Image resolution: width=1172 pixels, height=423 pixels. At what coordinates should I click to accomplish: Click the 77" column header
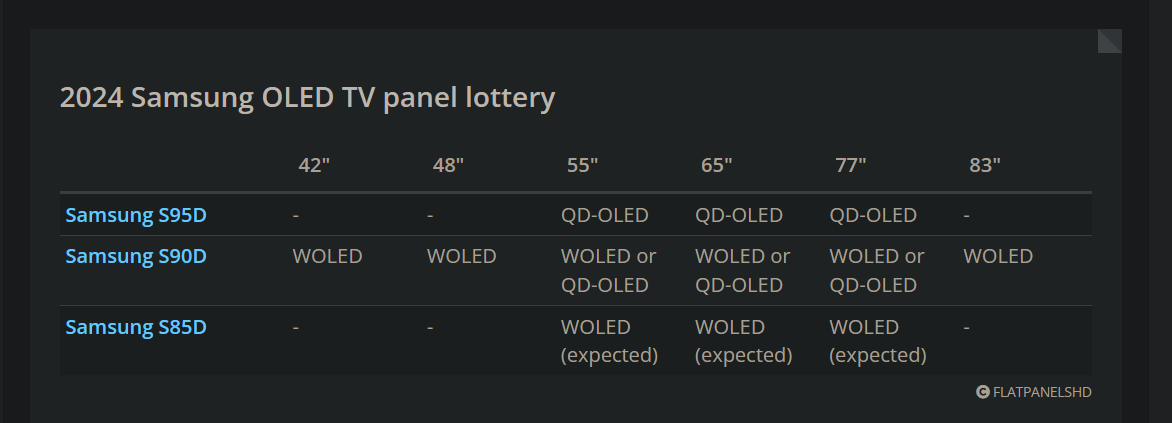click(850, 165)
